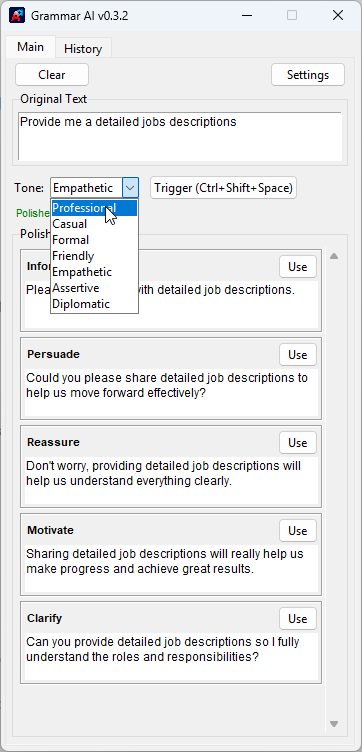362x752 pixels.
Task: Use the Motivate suggestion
Action: click(298, 531)
